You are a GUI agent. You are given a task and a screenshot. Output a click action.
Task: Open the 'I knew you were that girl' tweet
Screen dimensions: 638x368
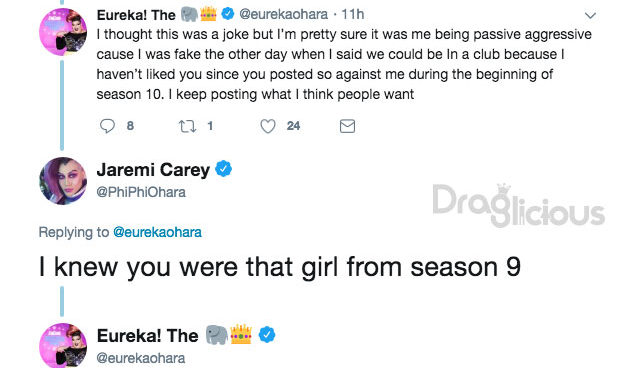coord(280,267)
